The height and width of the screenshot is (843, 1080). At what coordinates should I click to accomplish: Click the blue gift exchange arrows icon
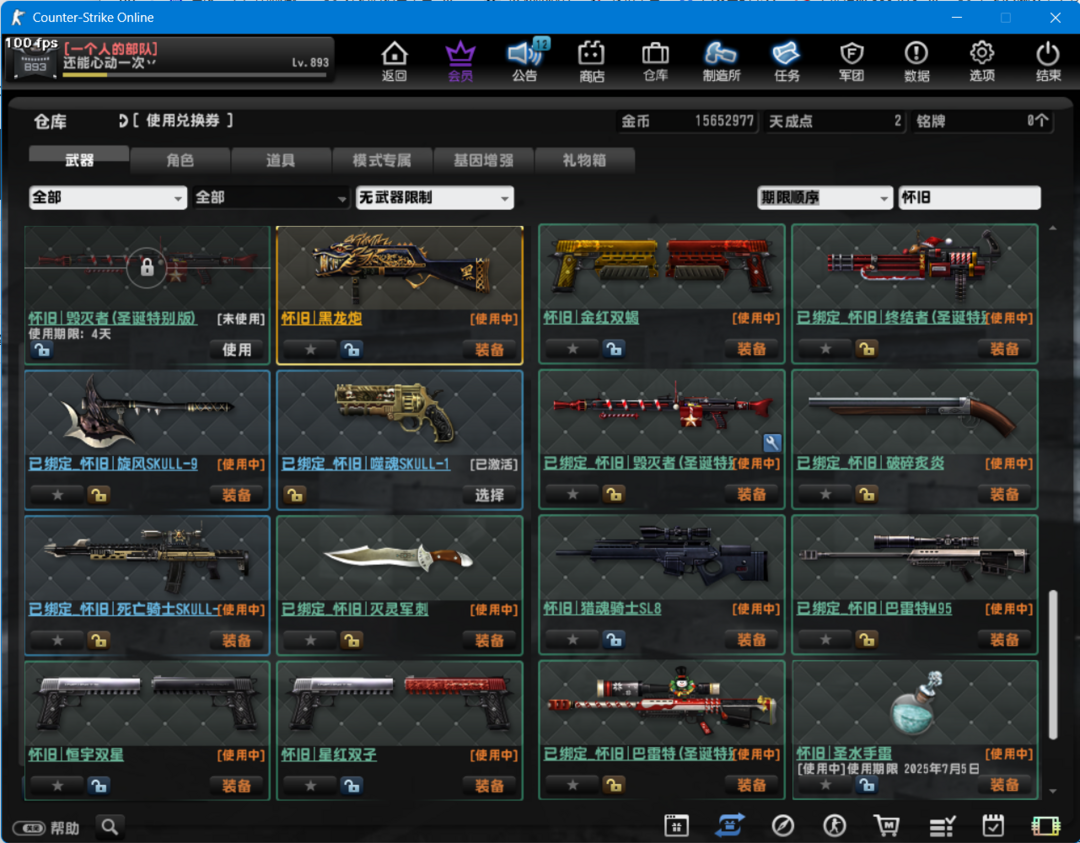click(730, 824)
